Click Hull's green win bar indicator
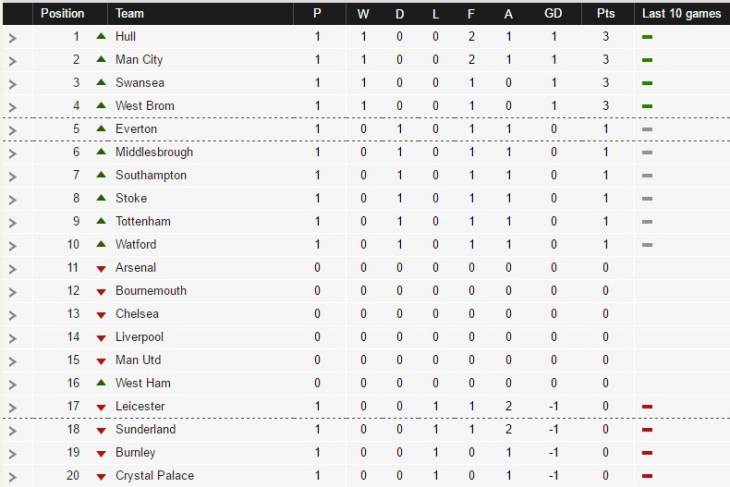 [647, 37]
